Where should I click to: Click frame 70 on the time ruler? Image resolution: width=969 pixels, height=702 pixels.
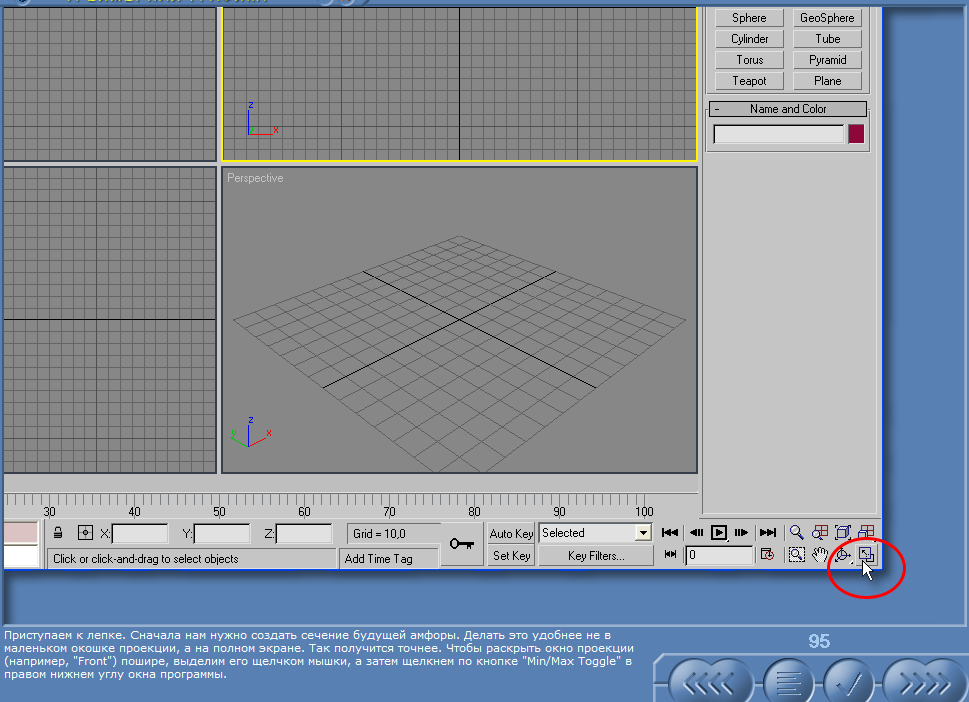(x=389, y=512)
